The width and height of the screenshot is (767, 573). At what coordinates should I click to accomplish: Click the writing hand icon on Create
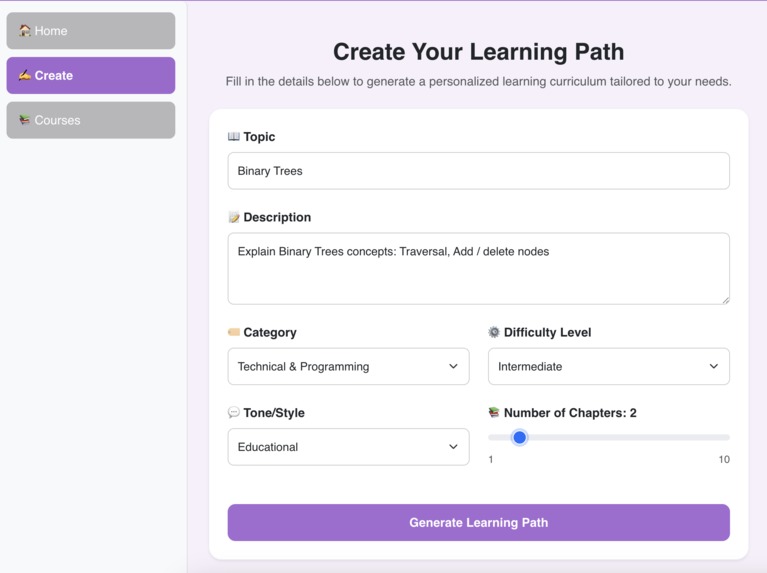pyautogui.click(x=24, y=75)
